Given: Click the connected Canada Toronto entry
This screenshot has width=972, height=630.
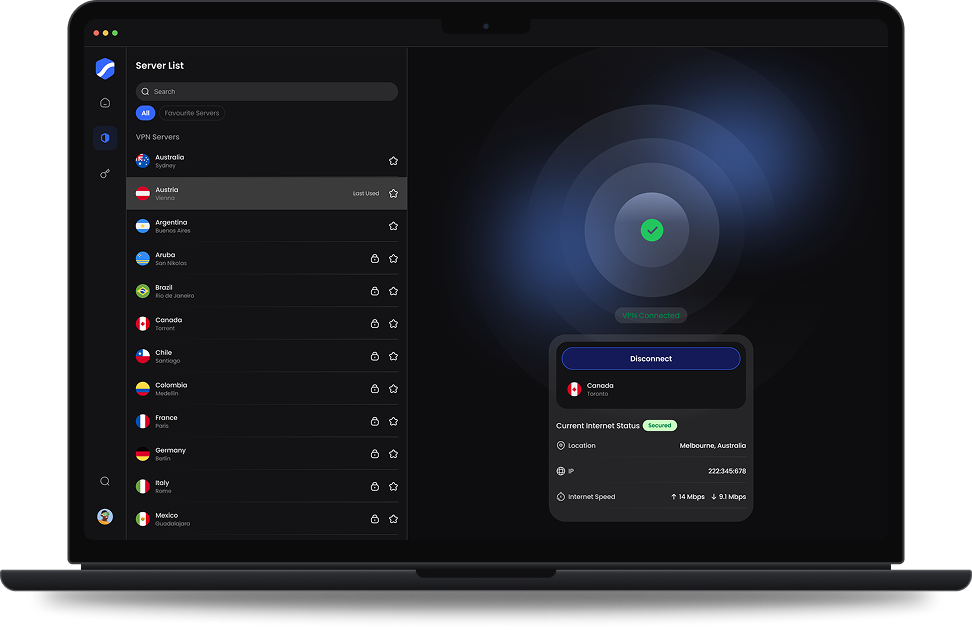Looking at the screenshot, I should (x=651, y=389).
